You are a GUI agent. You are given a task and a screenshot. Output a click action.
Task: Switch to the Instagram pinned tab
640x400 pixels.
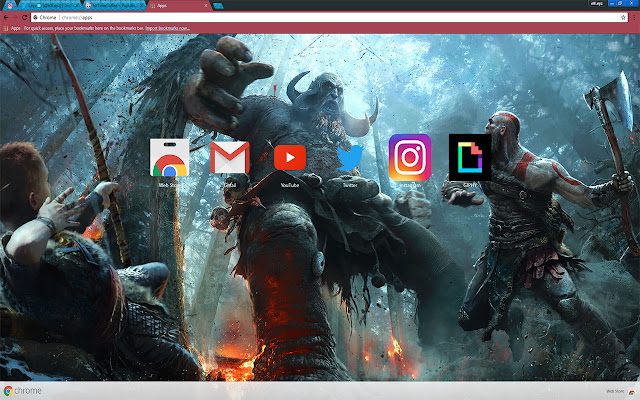[10, 6]
